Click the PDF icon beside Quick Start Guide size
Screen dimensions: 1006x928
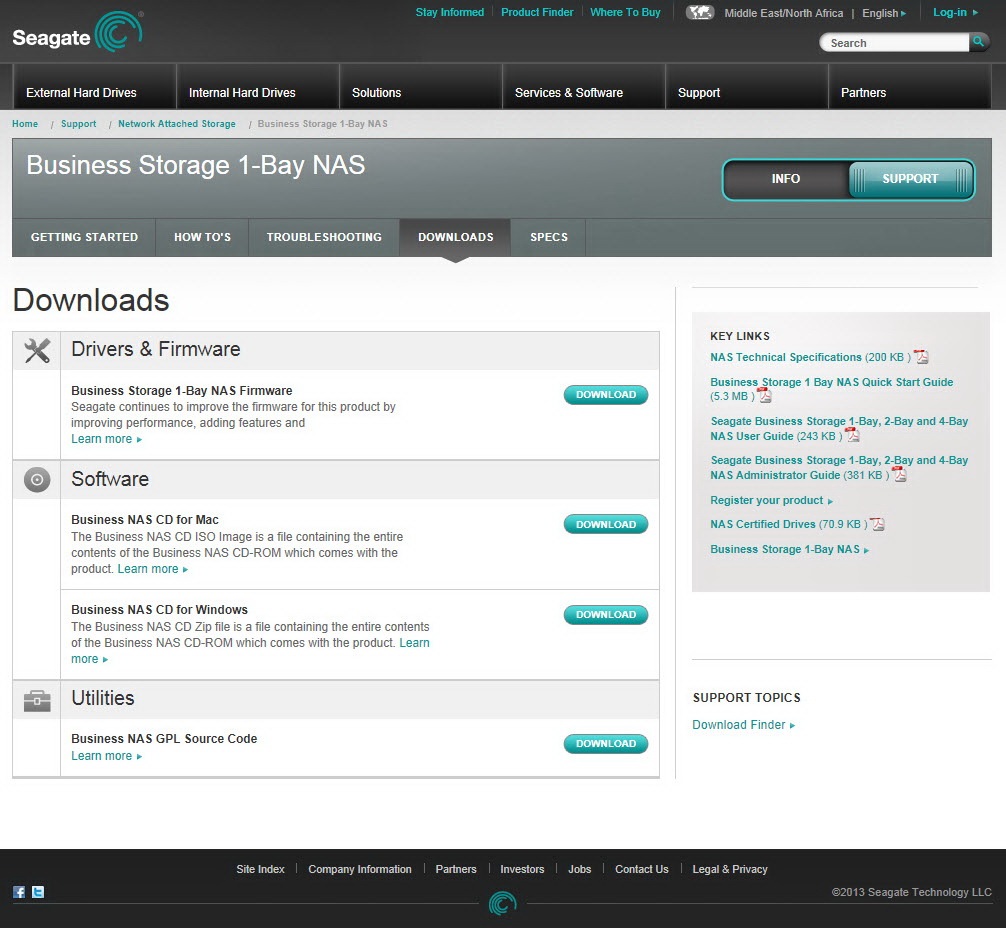click(x=765, y=396)
